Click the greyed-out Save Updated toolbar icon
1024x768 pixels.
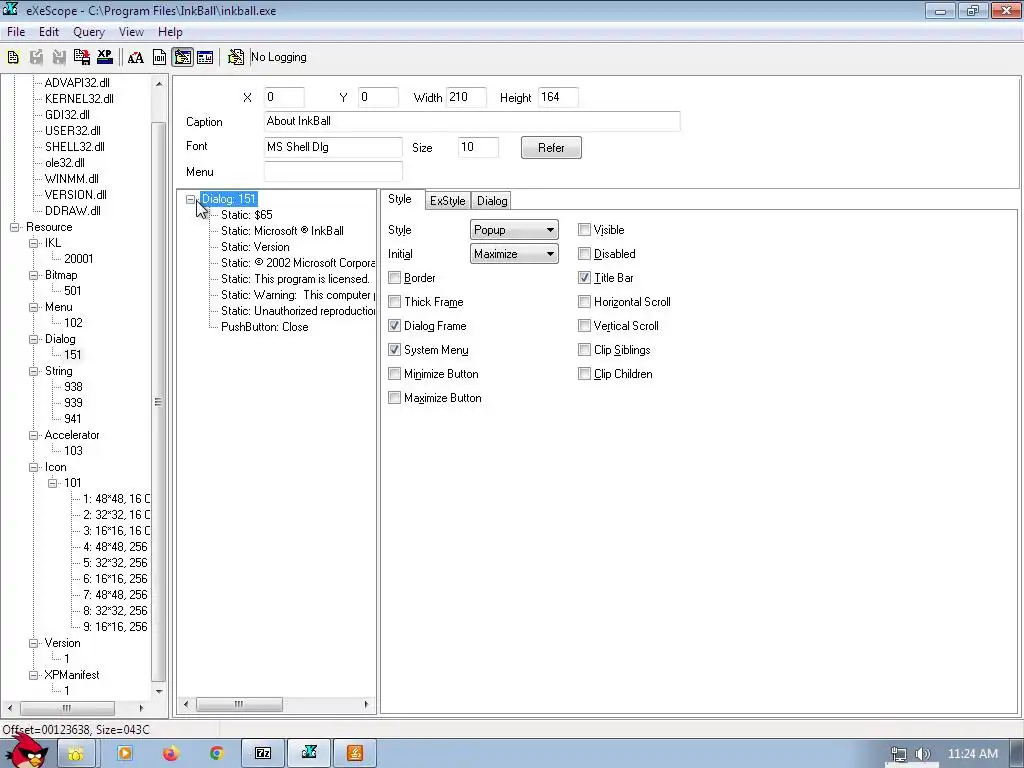point(37,57)
